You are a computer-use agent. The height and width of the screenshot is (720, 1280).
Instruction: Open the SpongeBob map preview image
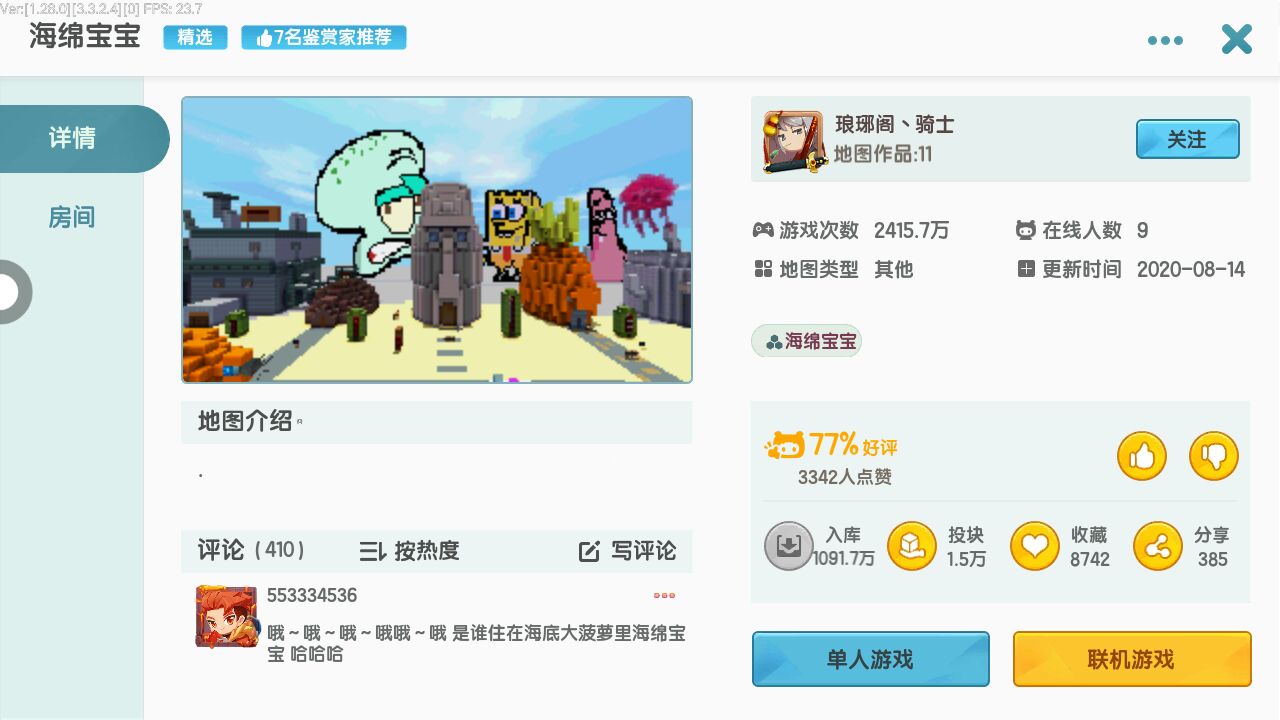click(437, 240)
